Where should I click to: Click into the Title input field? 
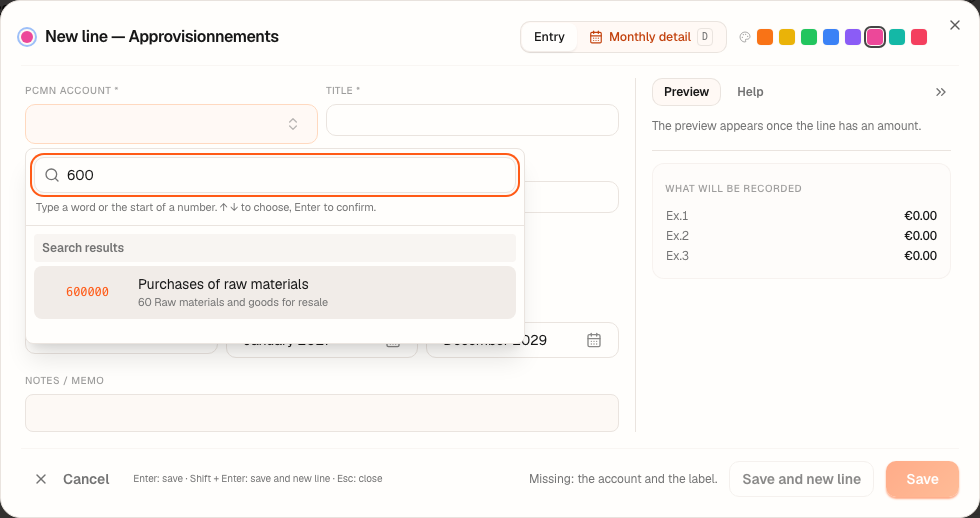[472, 120]
